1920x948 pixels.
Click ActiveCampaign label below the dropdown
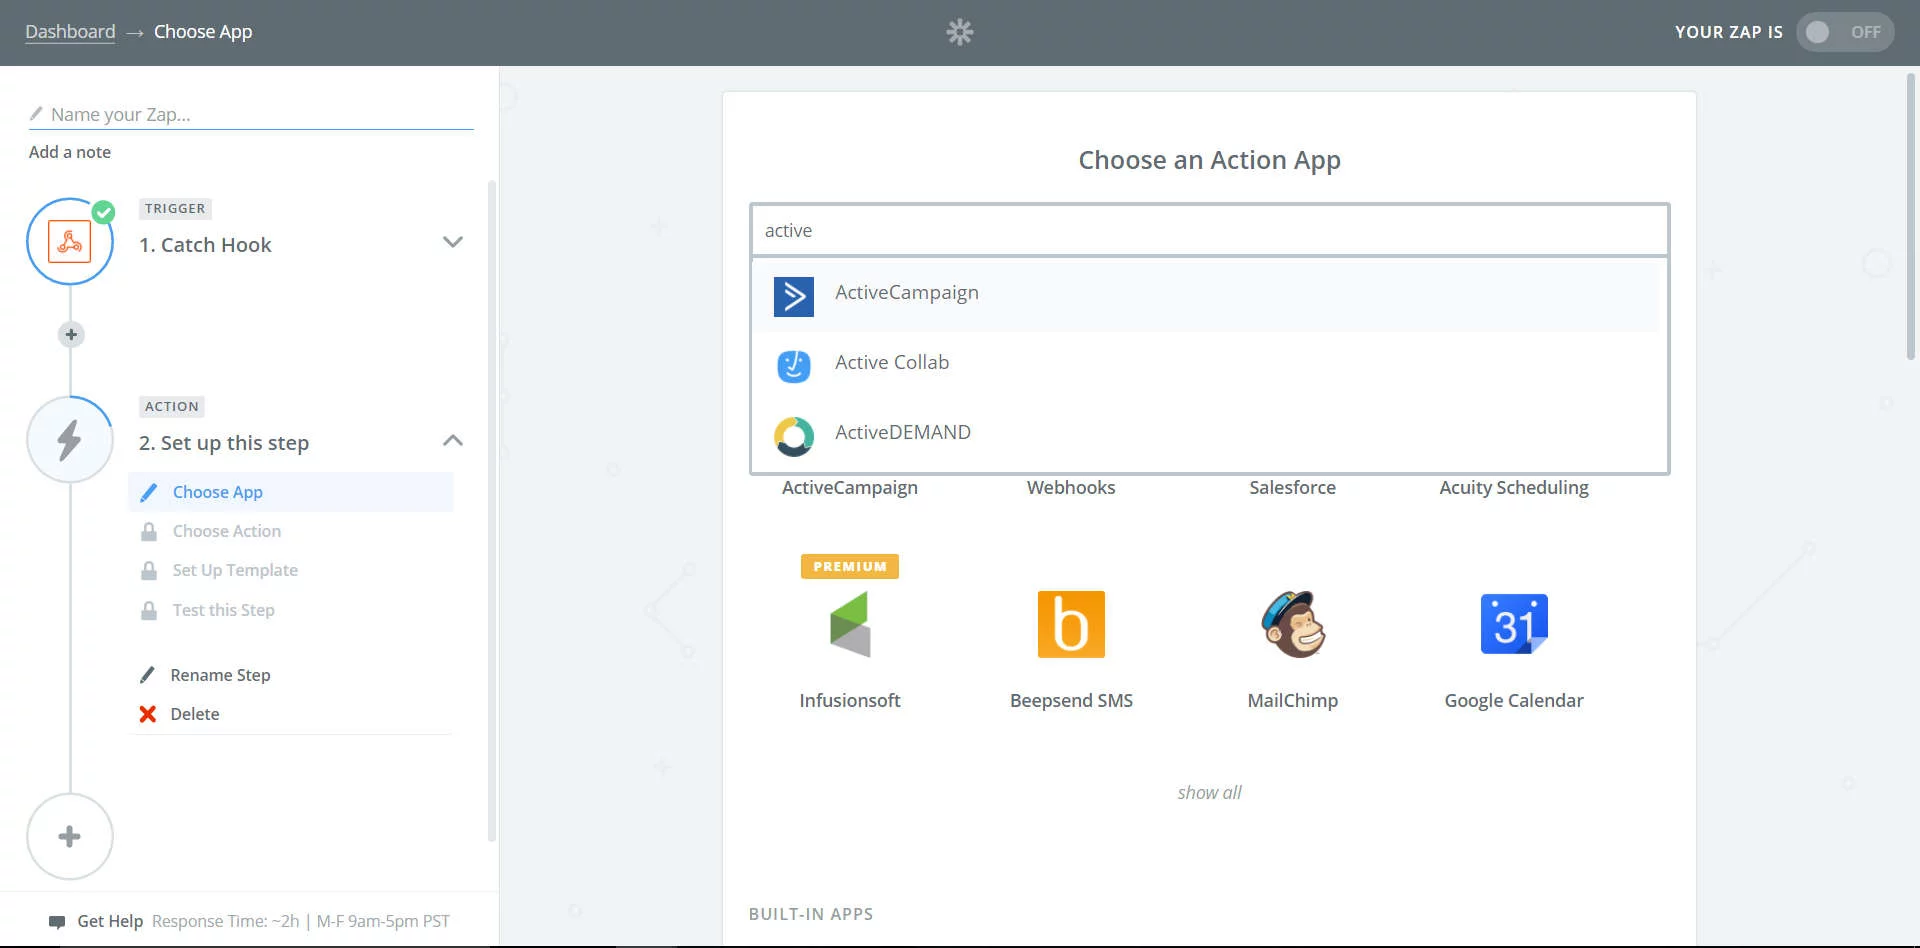coord(850,488)
